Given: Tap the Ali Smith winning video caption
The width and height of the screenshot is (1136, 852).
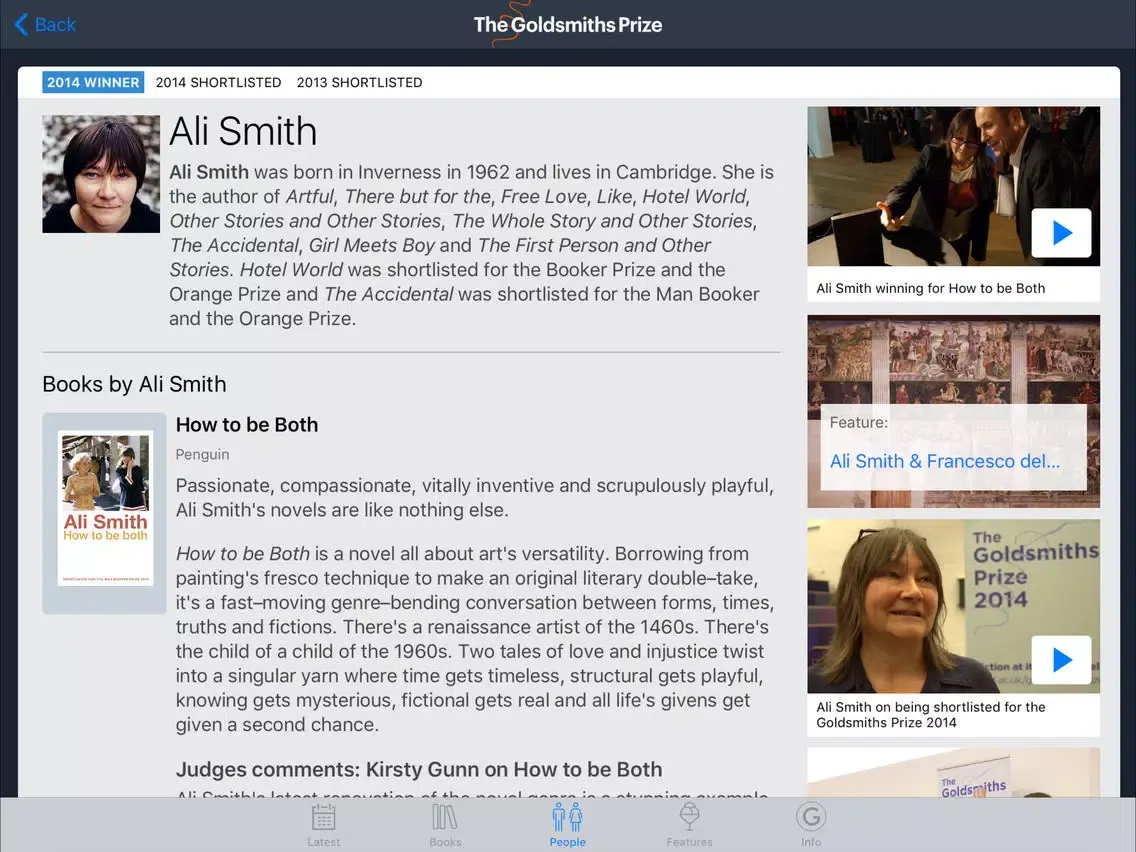Looking at the screenshot, I should click(x=930, y=288).
